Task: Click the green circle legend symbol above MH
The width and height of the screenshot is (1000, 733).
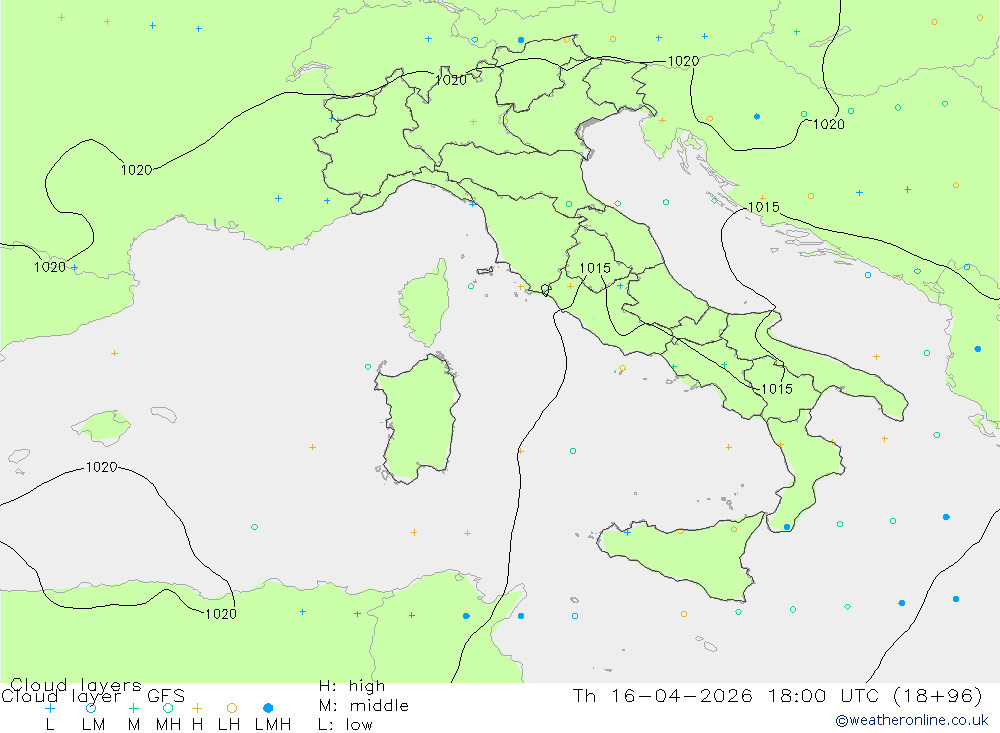Action: tap(168, 708)
